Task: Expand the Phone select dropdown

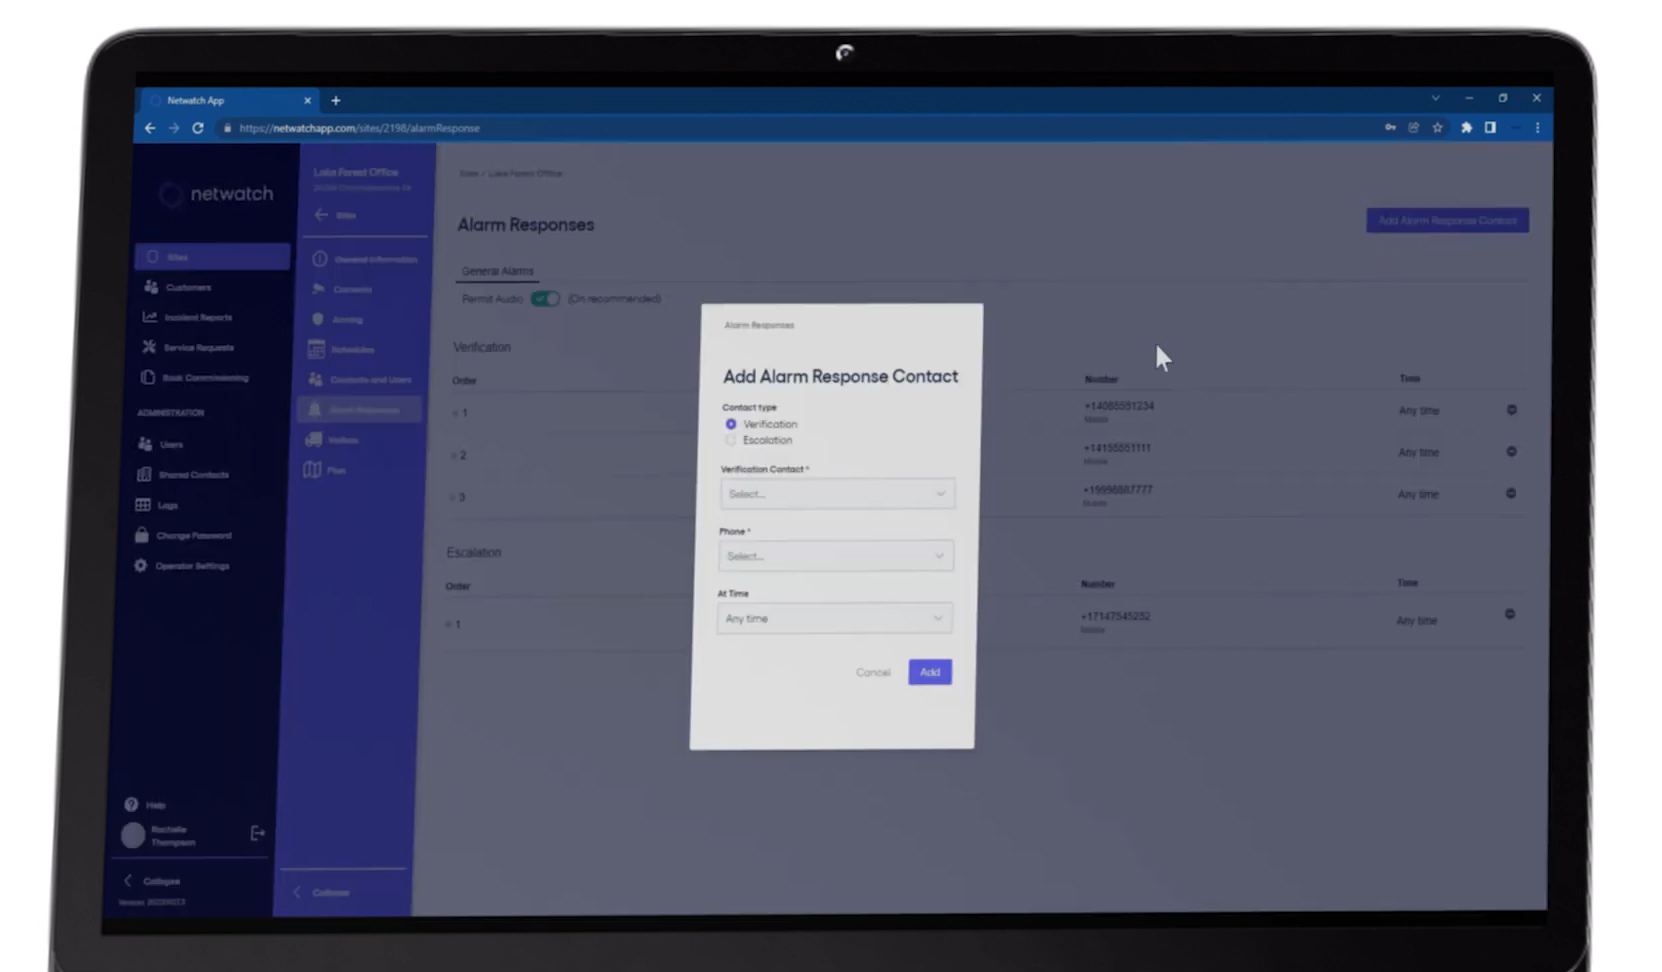Action: (836, 555)
